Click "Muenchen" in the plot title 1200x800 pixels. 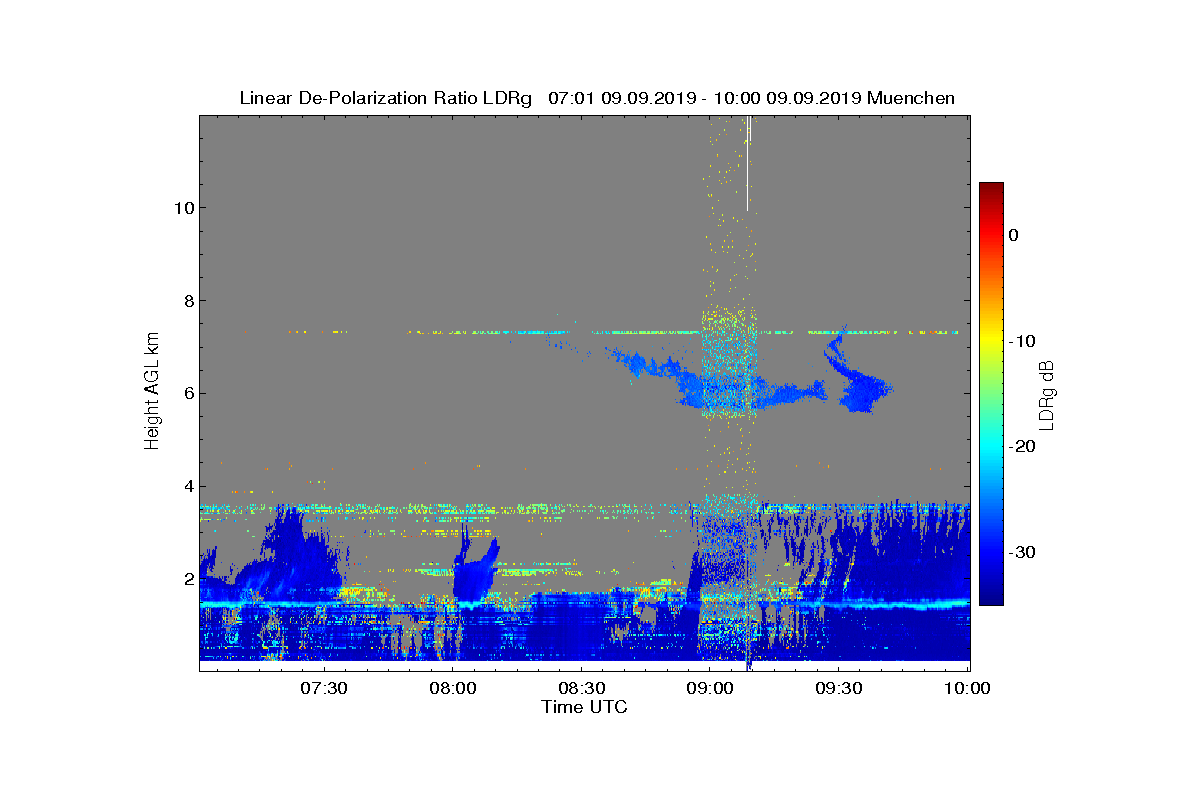click(911, 98)
